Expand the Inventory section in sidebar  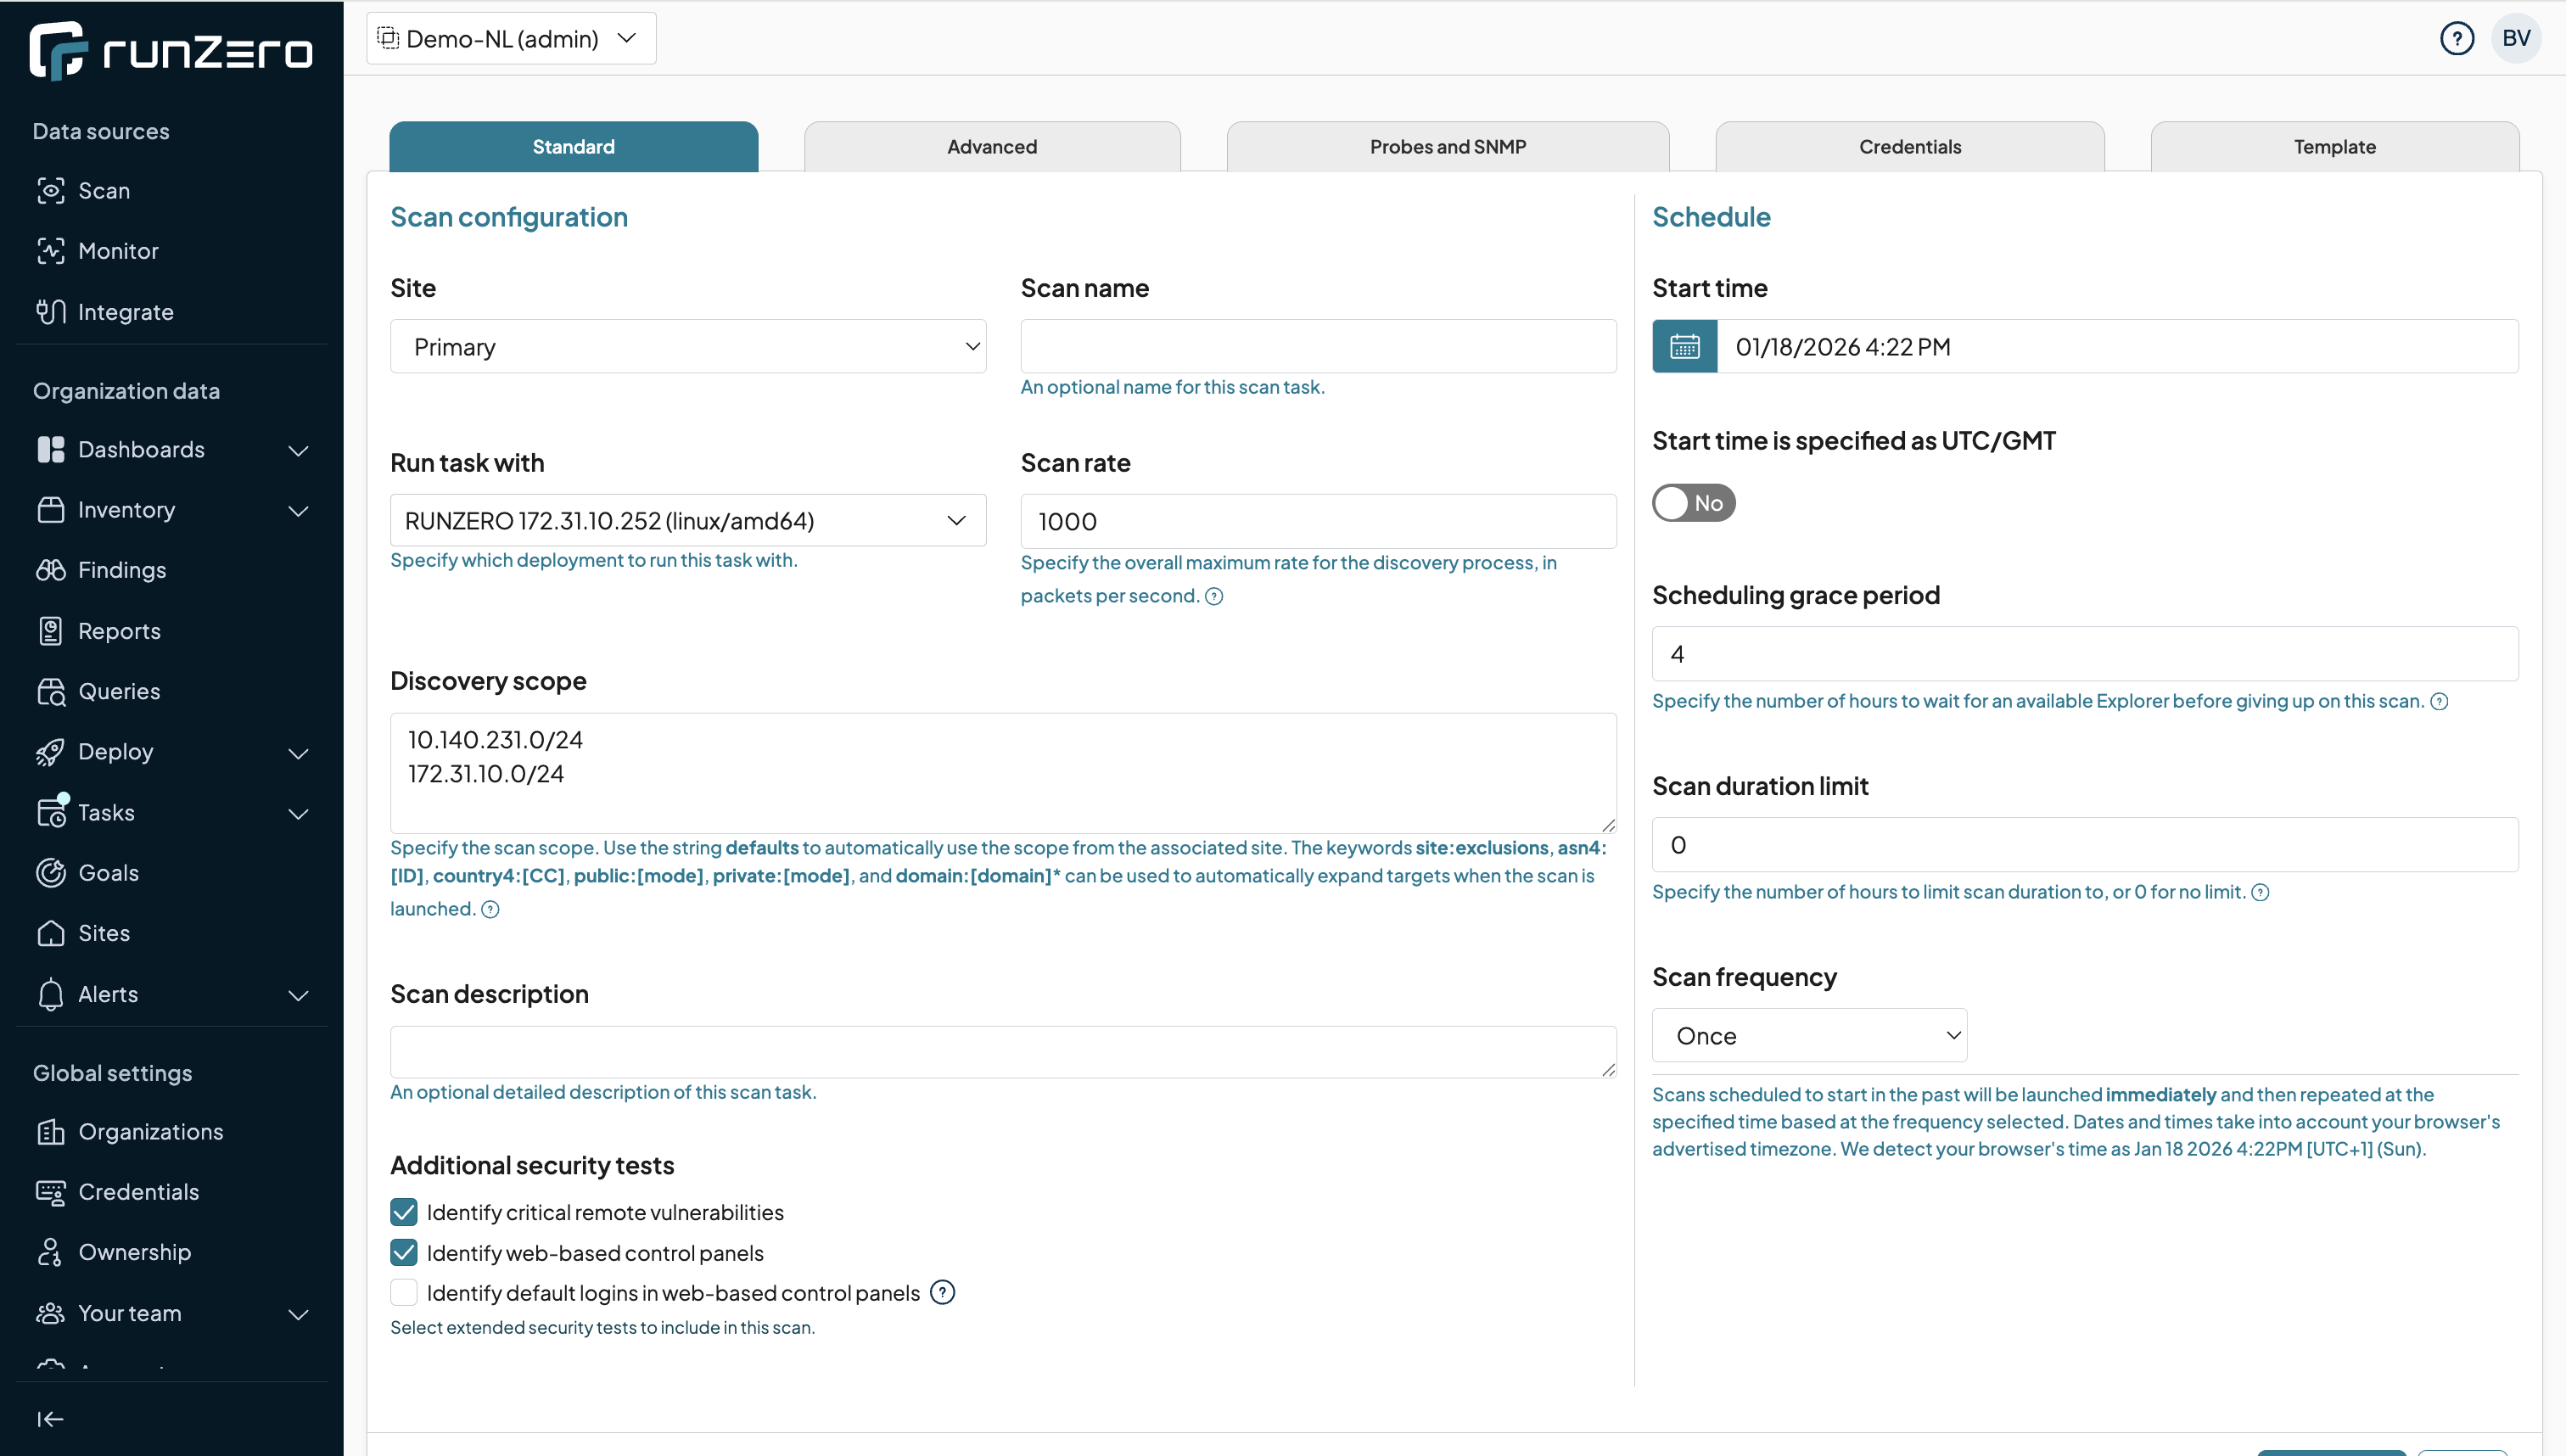298,511
